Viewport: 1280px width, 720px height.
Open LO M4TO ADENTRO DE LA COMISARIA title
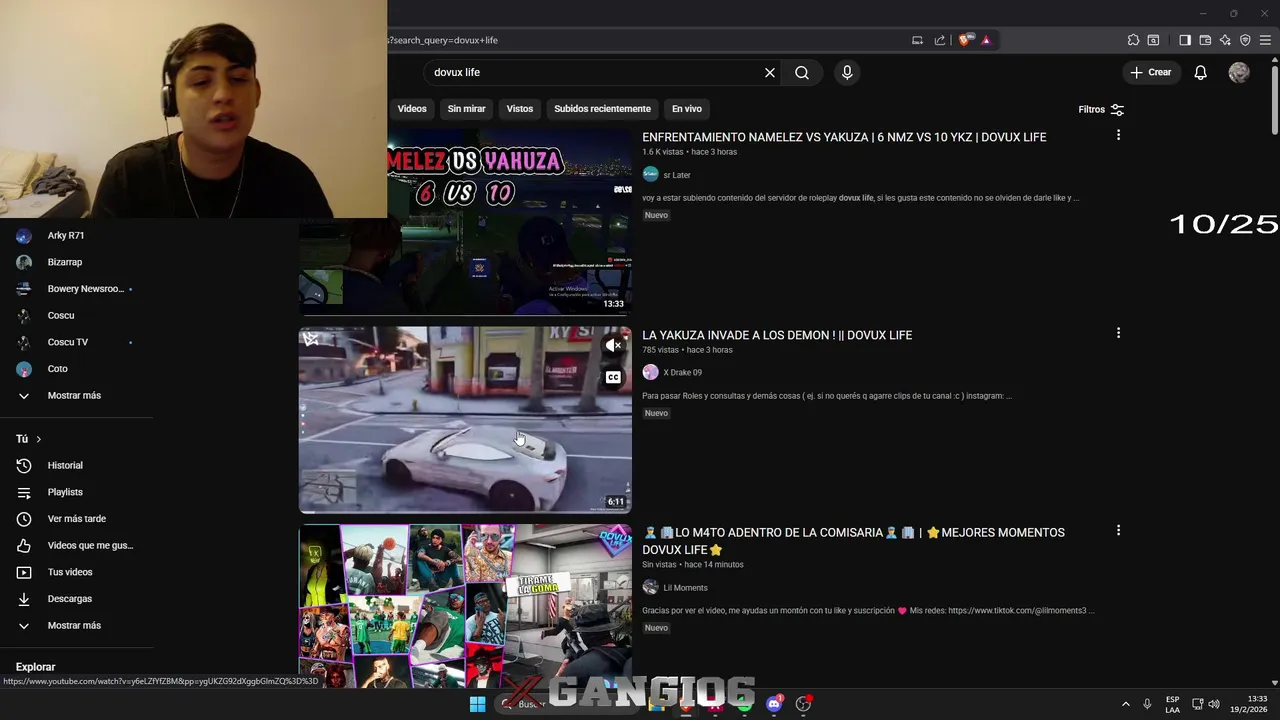point(853,541)
